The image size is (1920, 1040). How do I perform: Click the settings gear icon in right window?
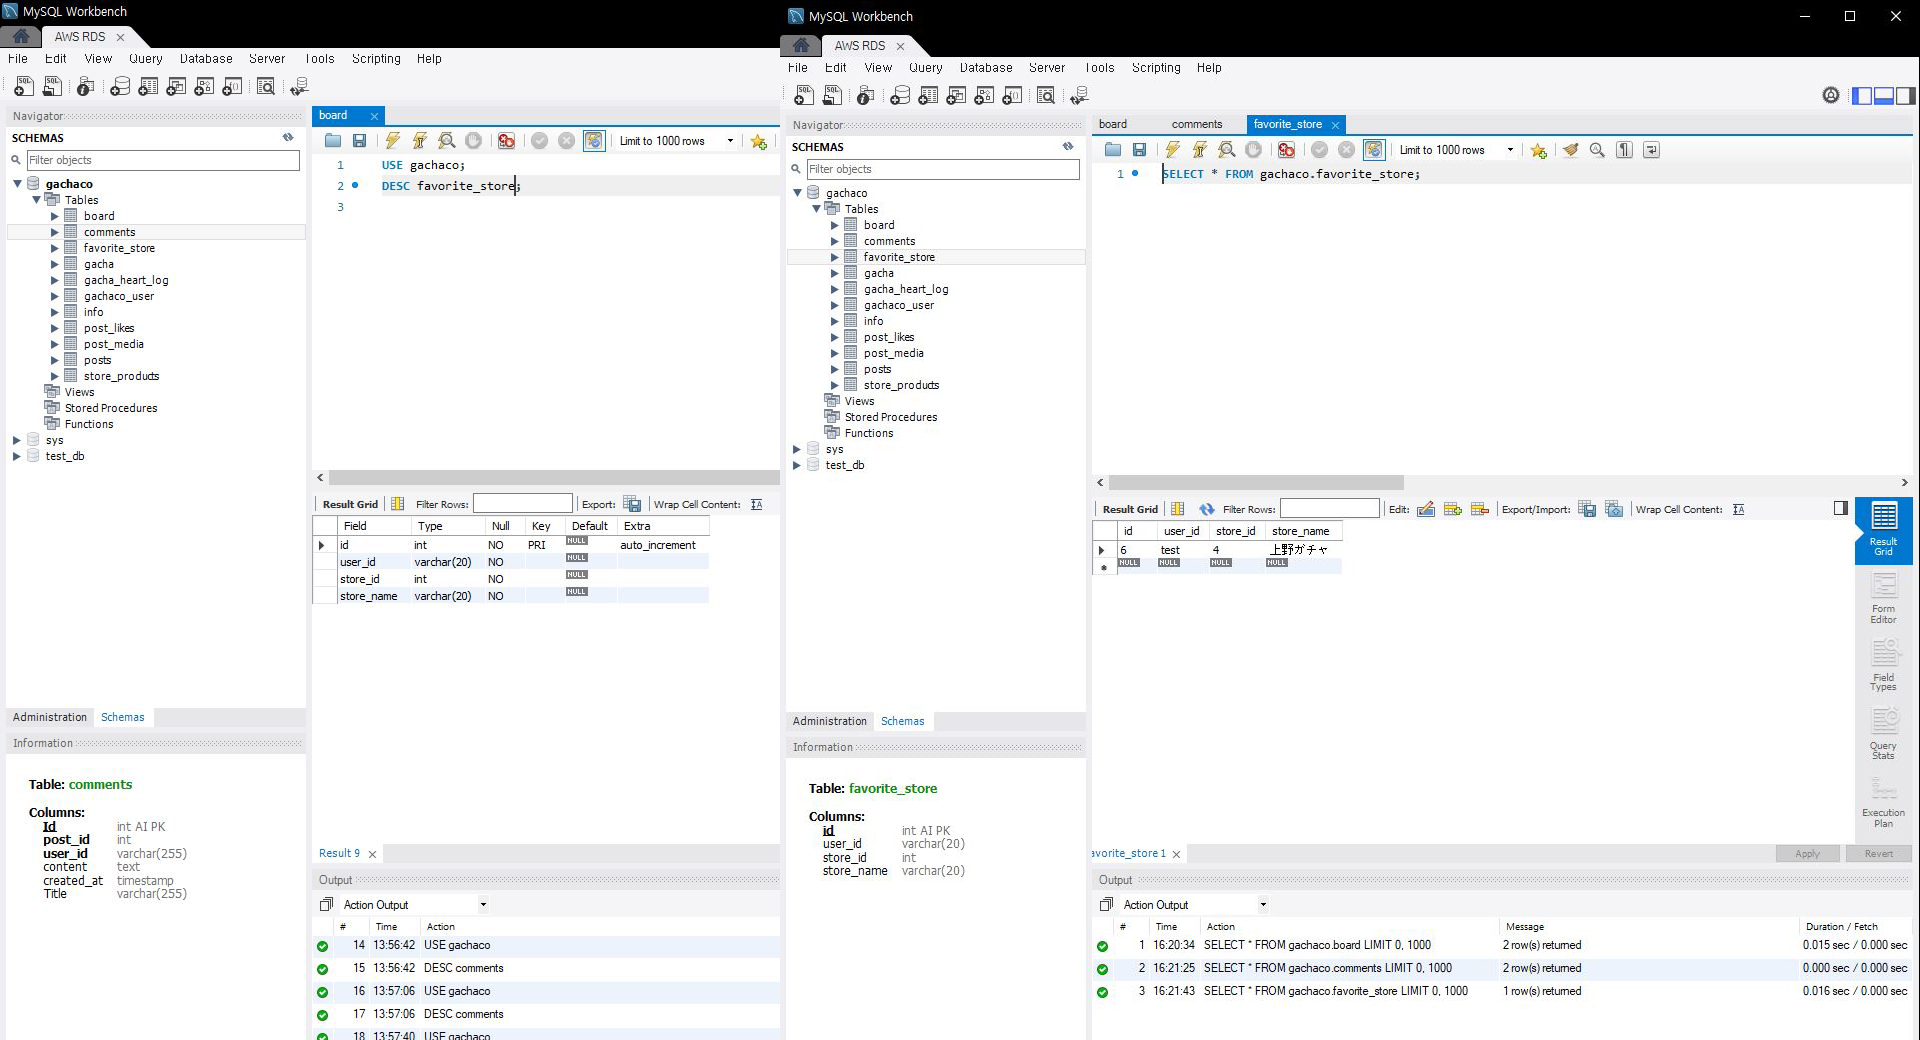coord(1831,96)
